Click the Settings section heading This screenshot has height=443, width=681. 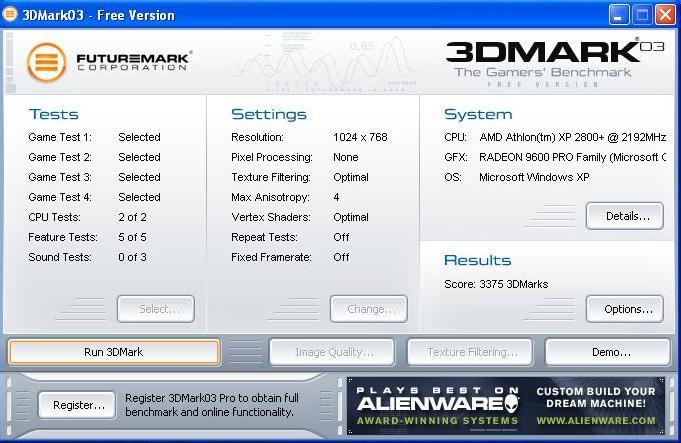pyautogui.click(x=269, y=114)
